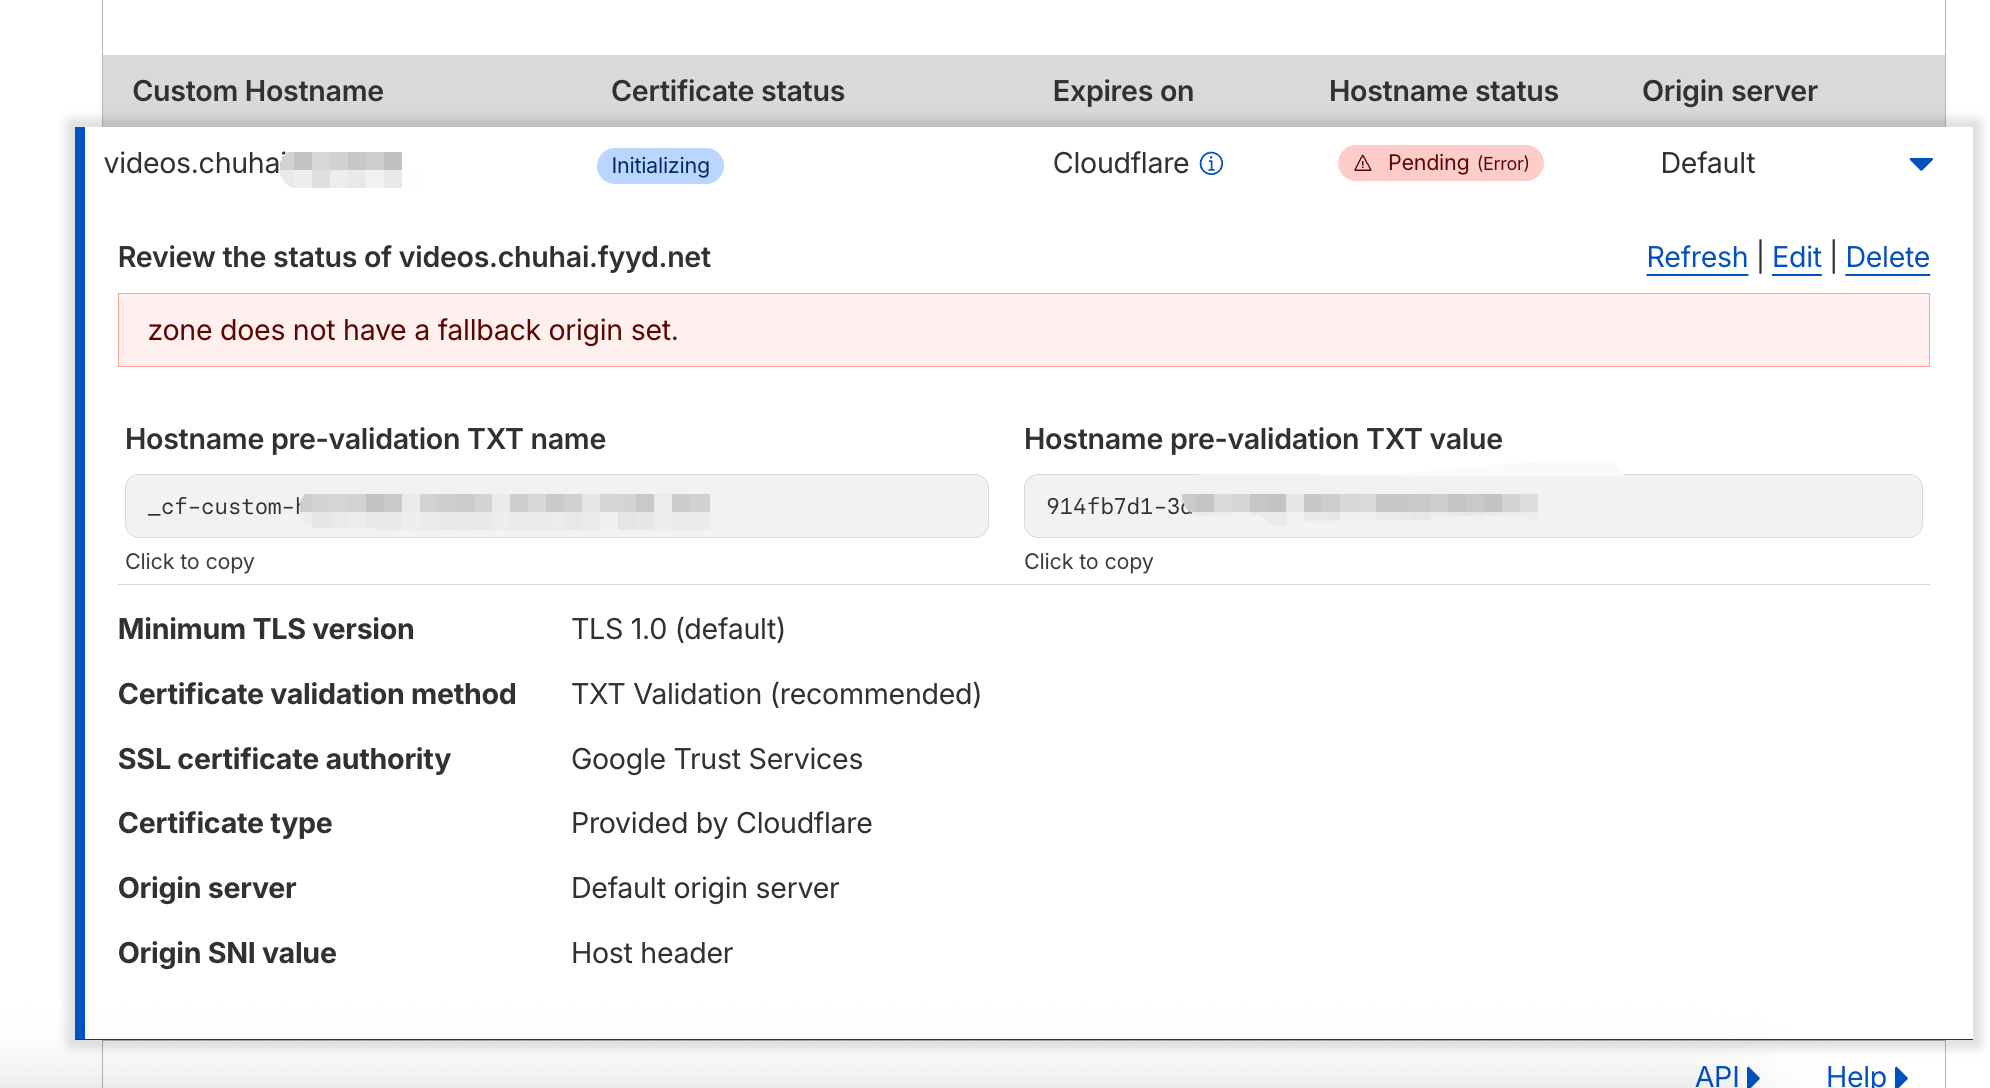The width and height of the screenshot is (1990, 1088).
Task: Click the Certificate type label
Action: click(x=225, y=823)
